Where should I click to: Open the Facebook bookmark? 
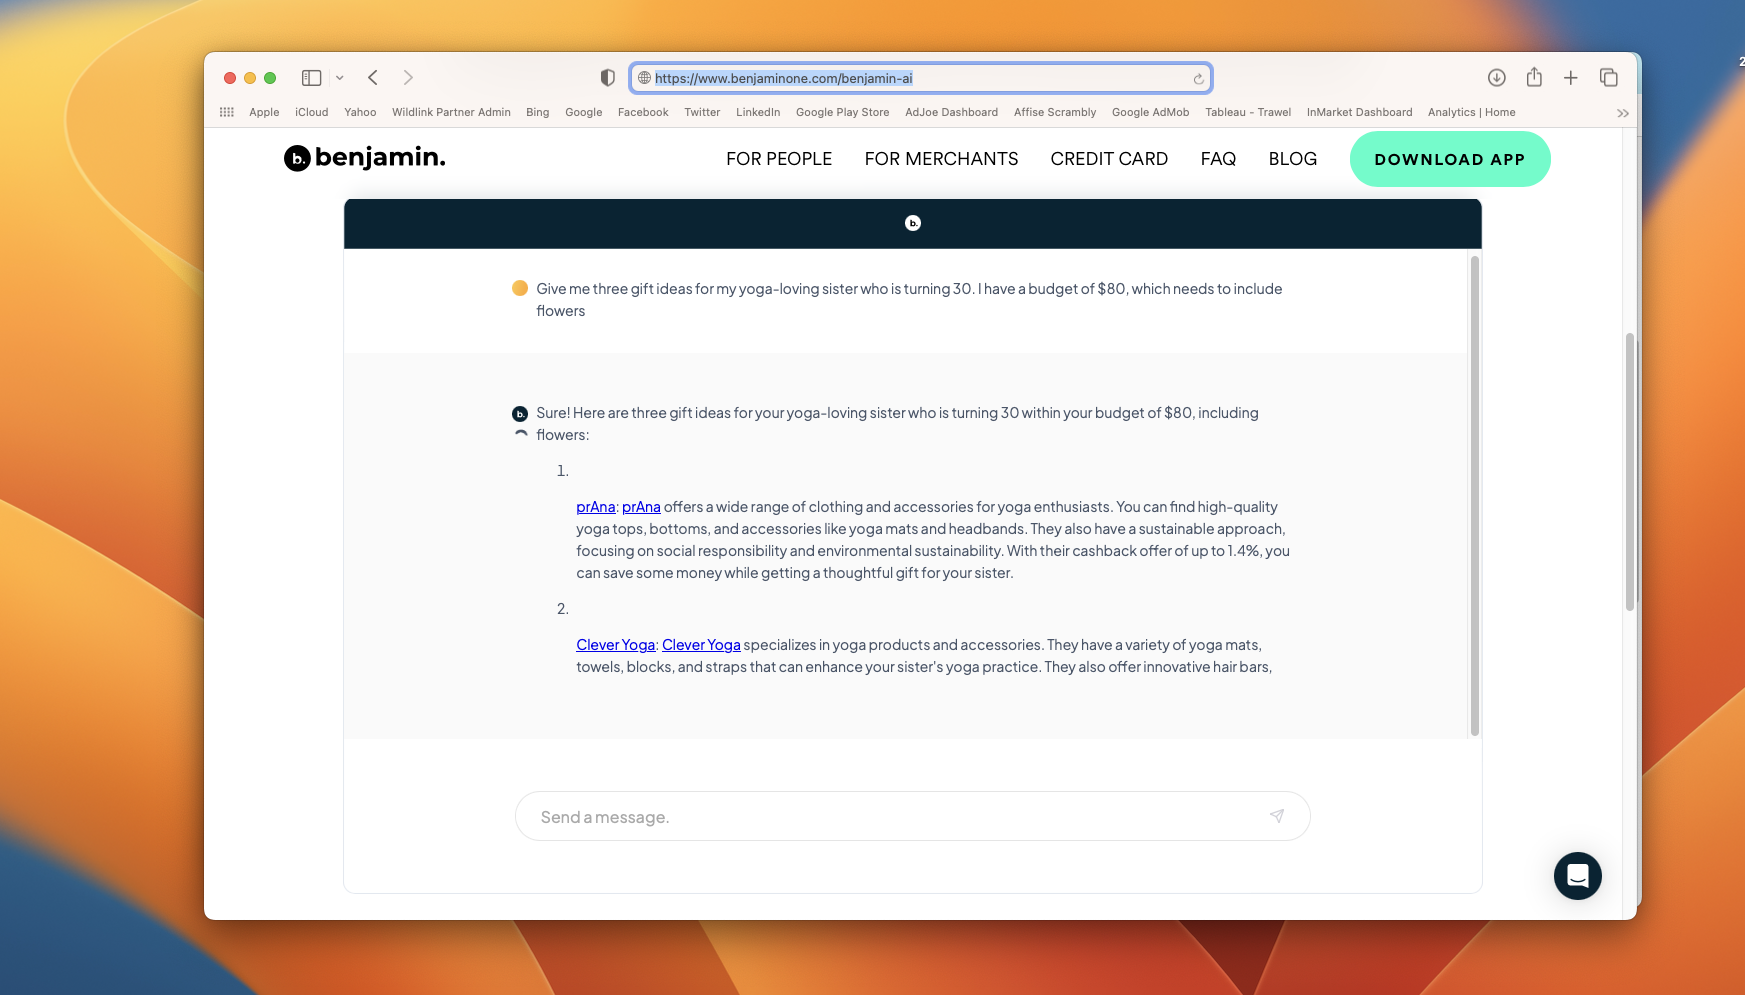(x=643, y=112)
